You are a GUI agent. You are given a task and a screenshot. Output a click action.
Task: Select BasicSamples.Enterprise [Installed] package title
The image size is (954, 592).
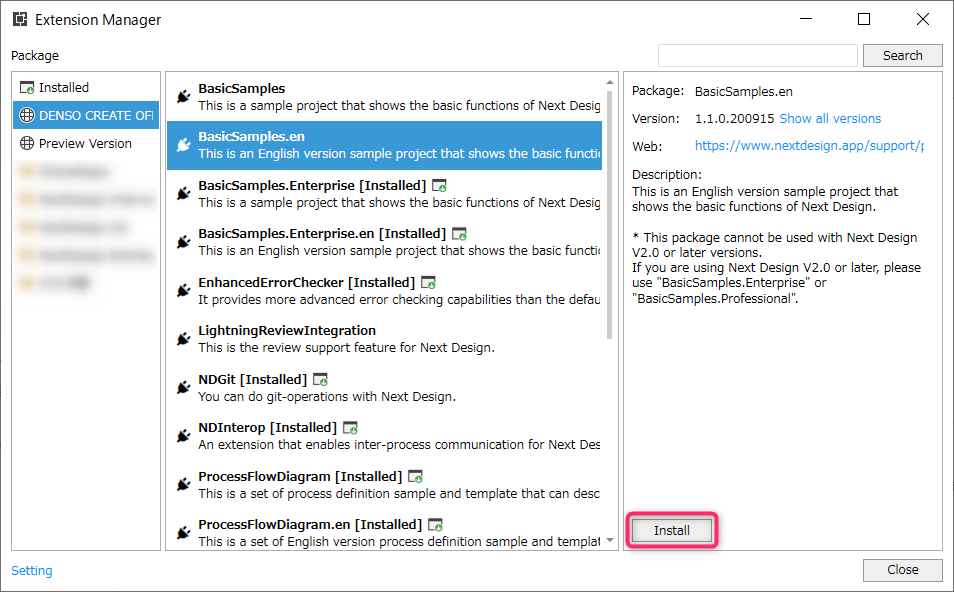point(312,186)
